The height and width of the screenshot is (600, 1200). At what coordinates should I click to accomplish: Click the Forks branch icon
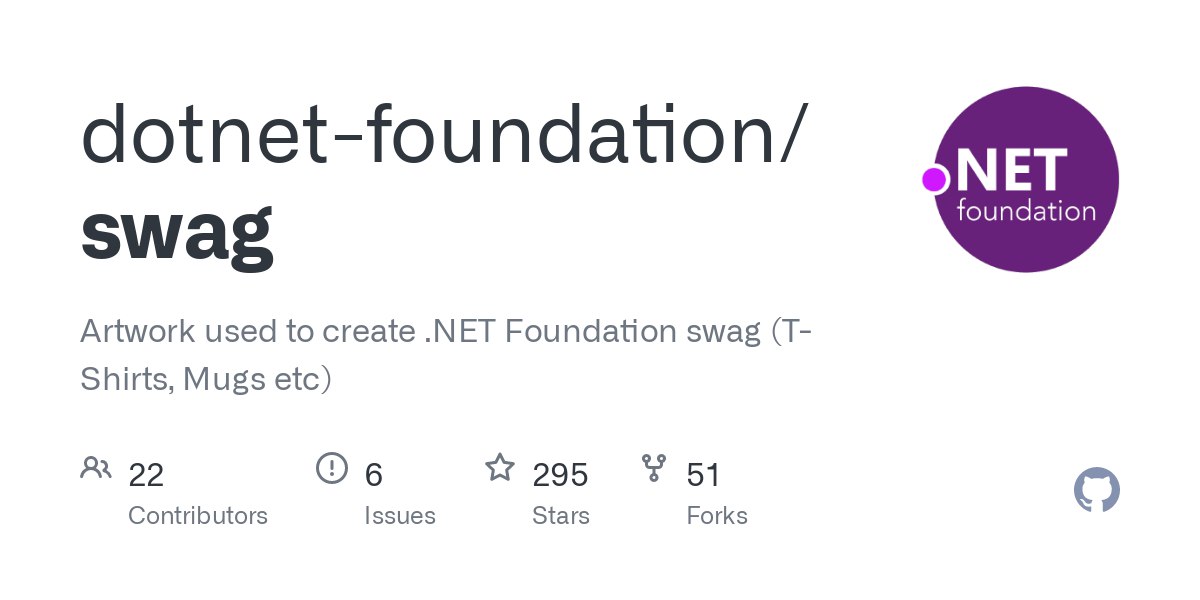pyautogui.click(x=654, y=467)
